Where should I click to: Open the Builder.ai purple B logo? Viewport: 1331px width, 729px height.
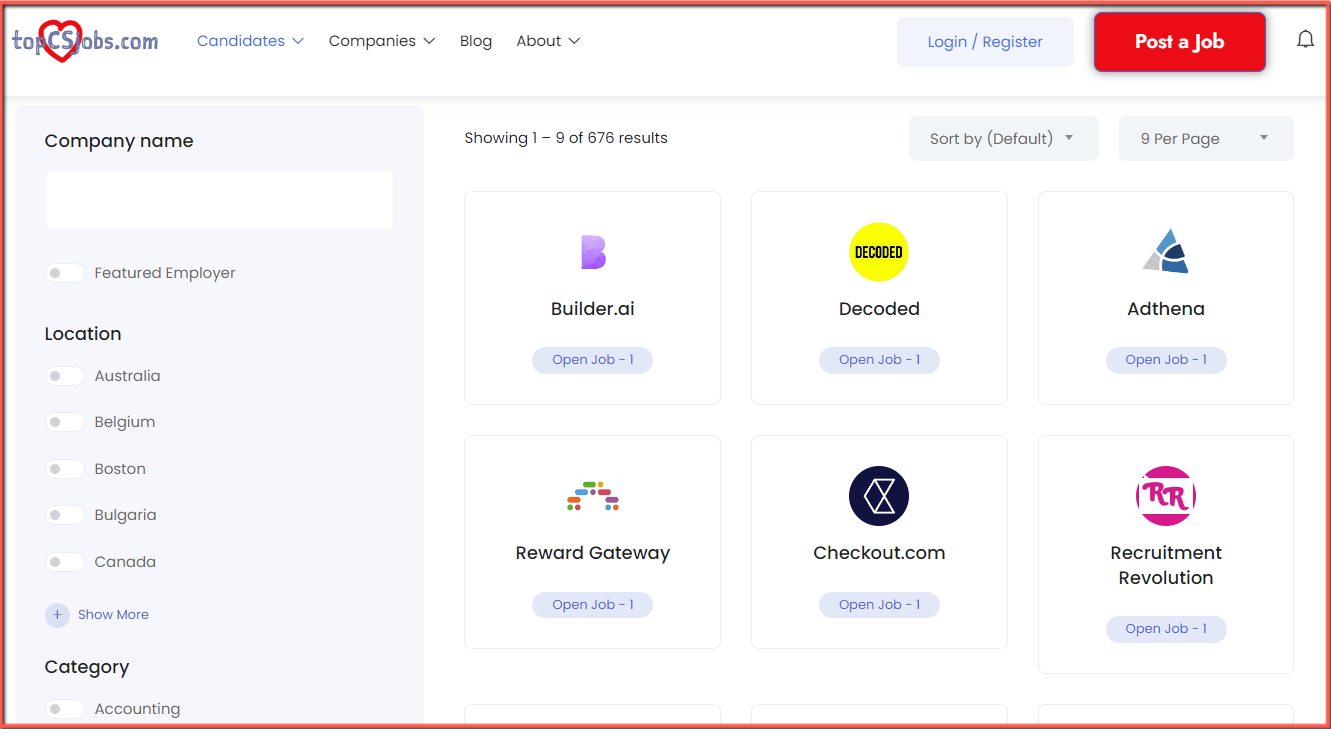(593, 252)
